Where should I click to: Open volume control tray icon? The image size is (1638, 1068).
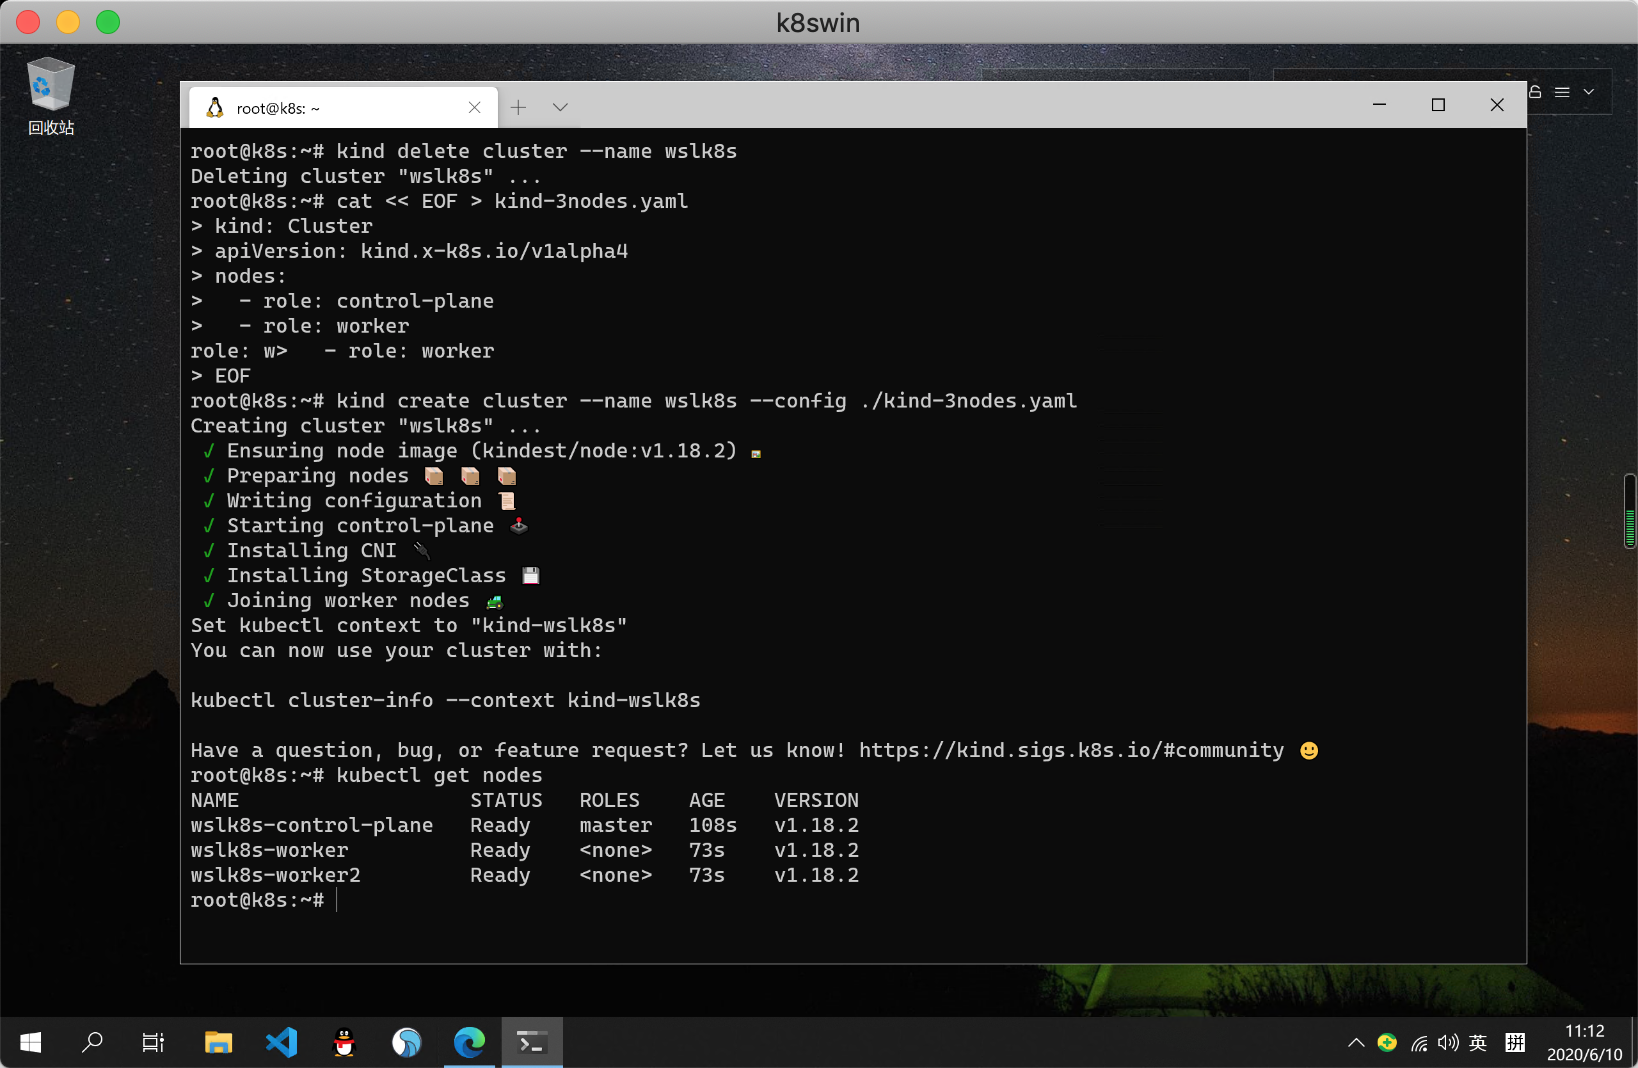pos(1448,1043)
